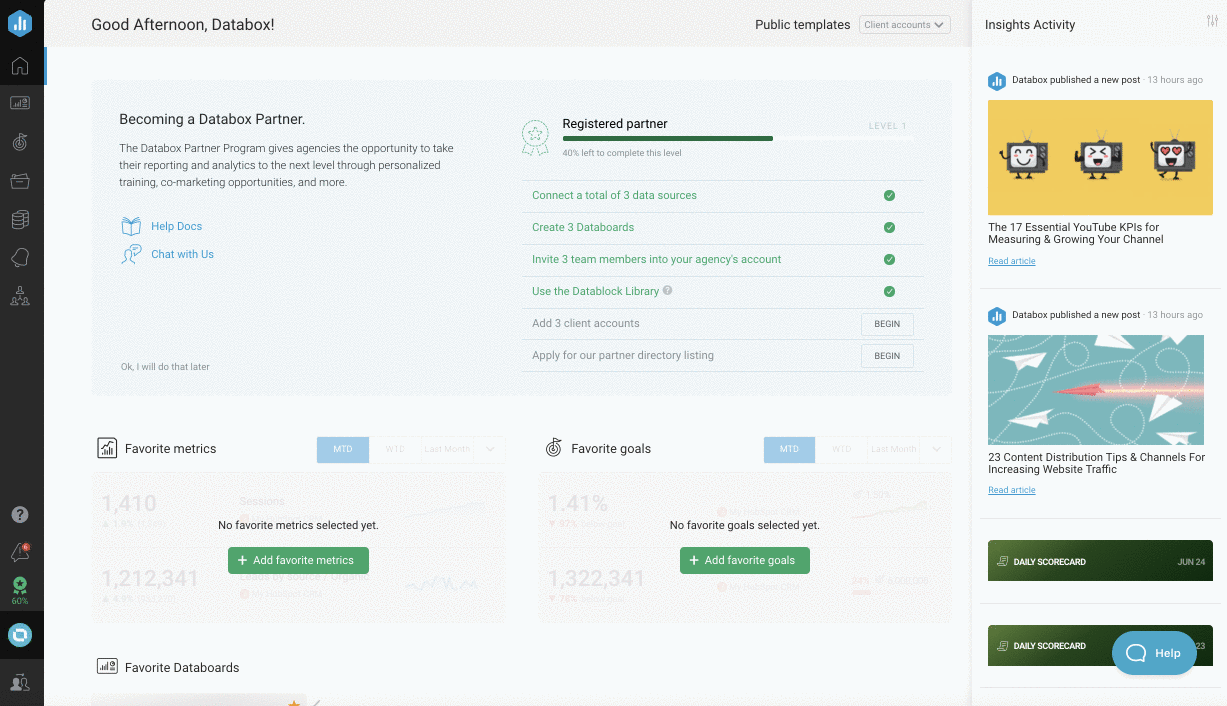Select MTD tab in Favorite goals
The width and height of the screenshot is (1227, 706).
(x=790, y=449)
